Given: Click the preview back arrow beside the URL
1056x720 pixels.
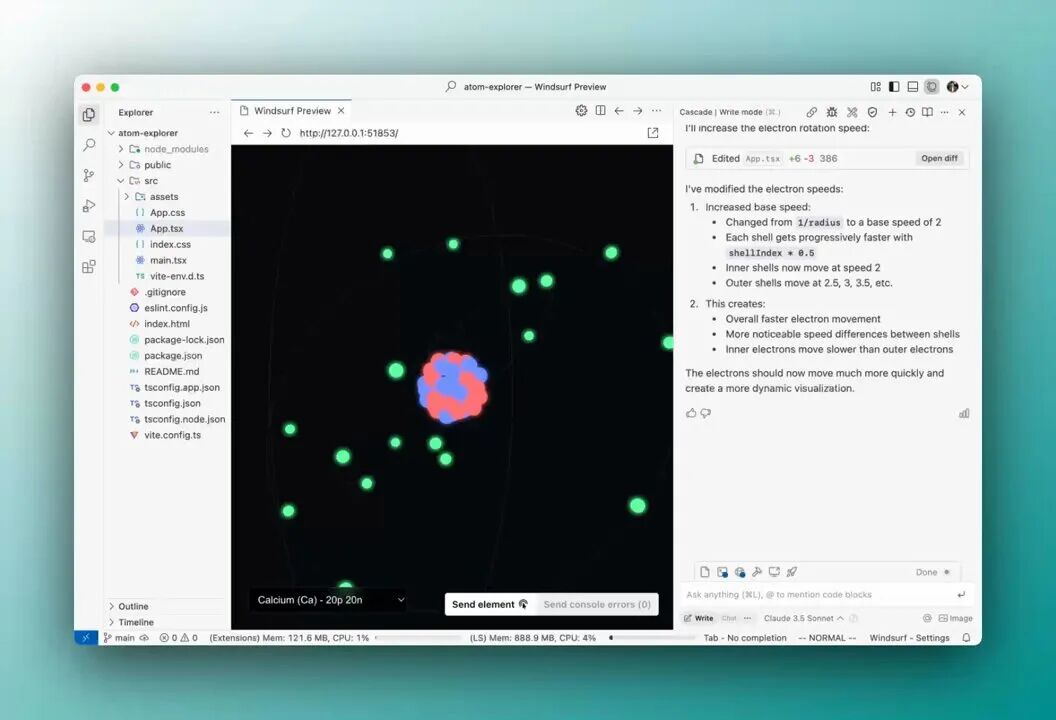Looking at the screenshot, I should click(x=249, y=133).
